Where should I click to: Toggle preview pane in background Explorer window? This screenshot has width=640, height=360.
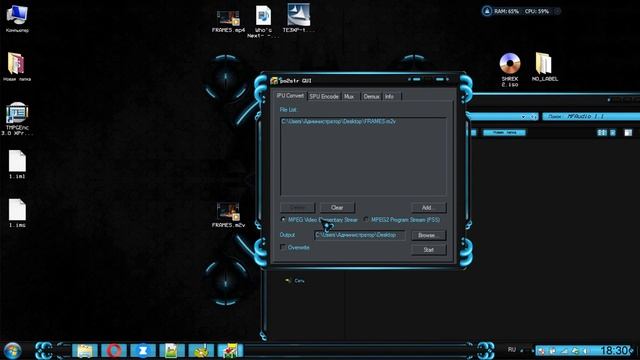(628, 133)
